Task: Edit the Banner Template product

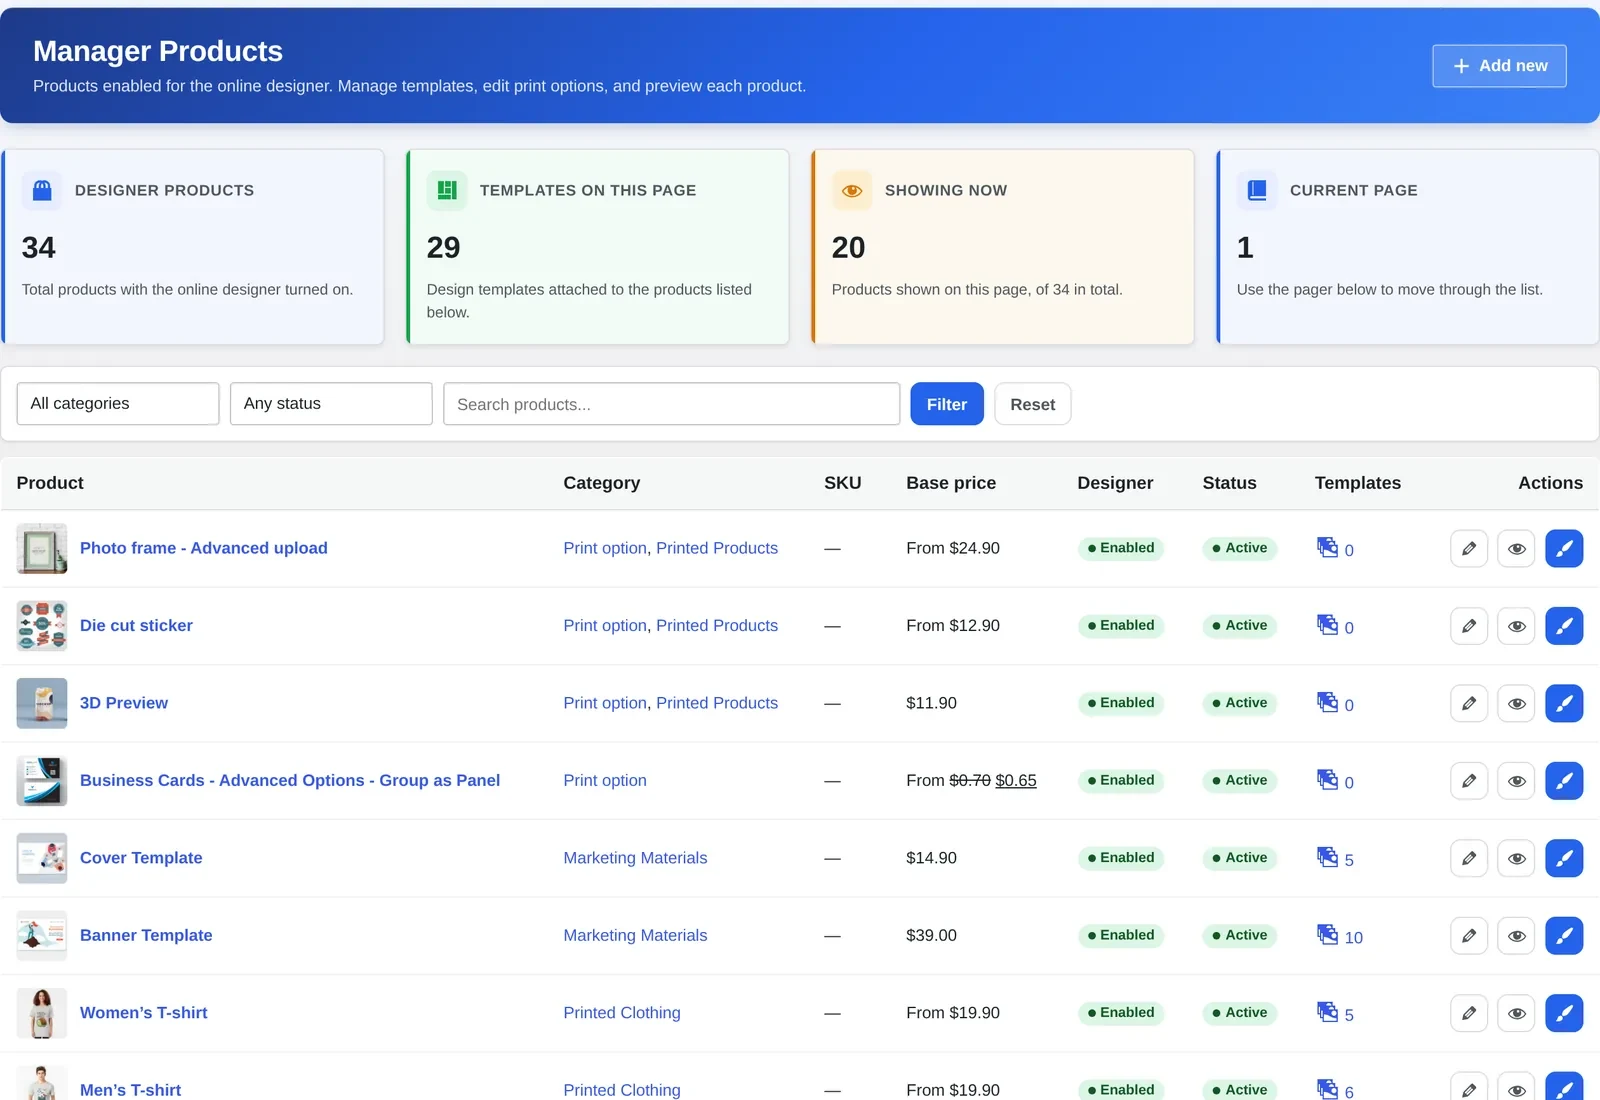Action: (1469, 936)
